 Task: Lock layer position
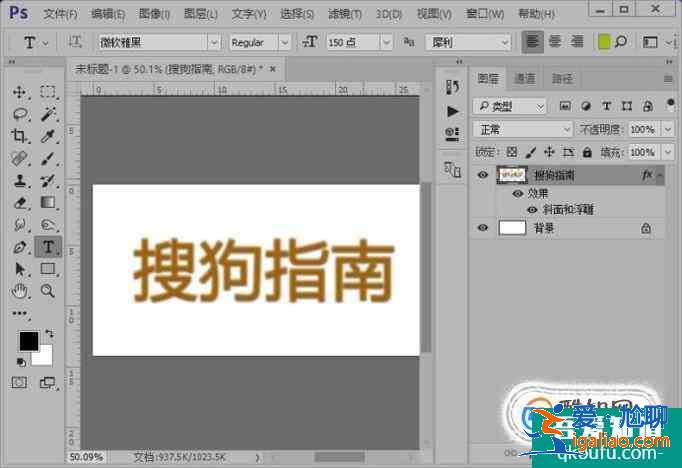click(549, 152)
